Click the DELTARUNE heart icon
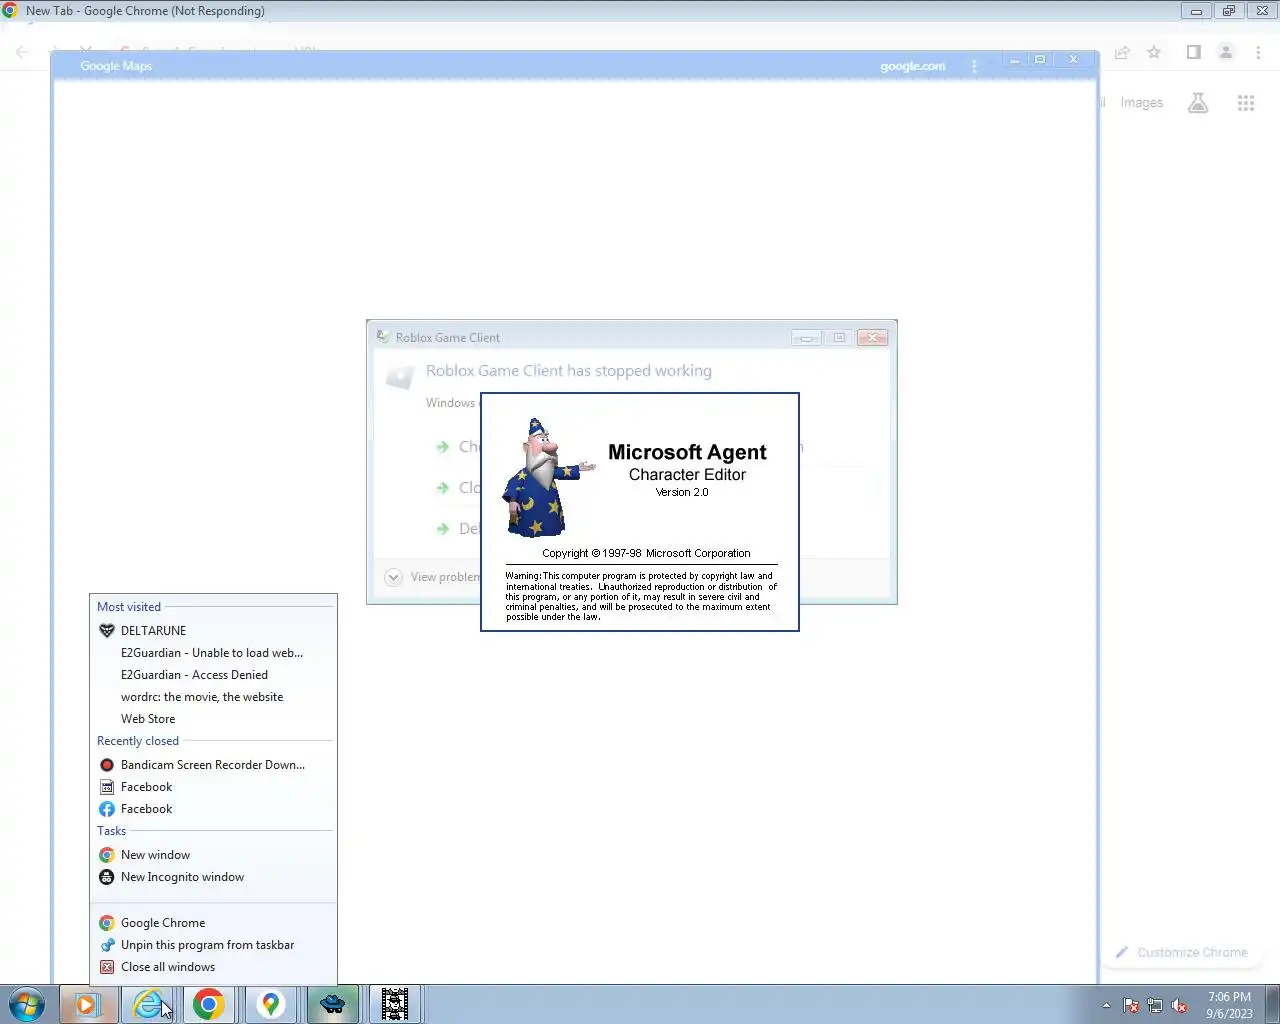 (x=107, y=631)
